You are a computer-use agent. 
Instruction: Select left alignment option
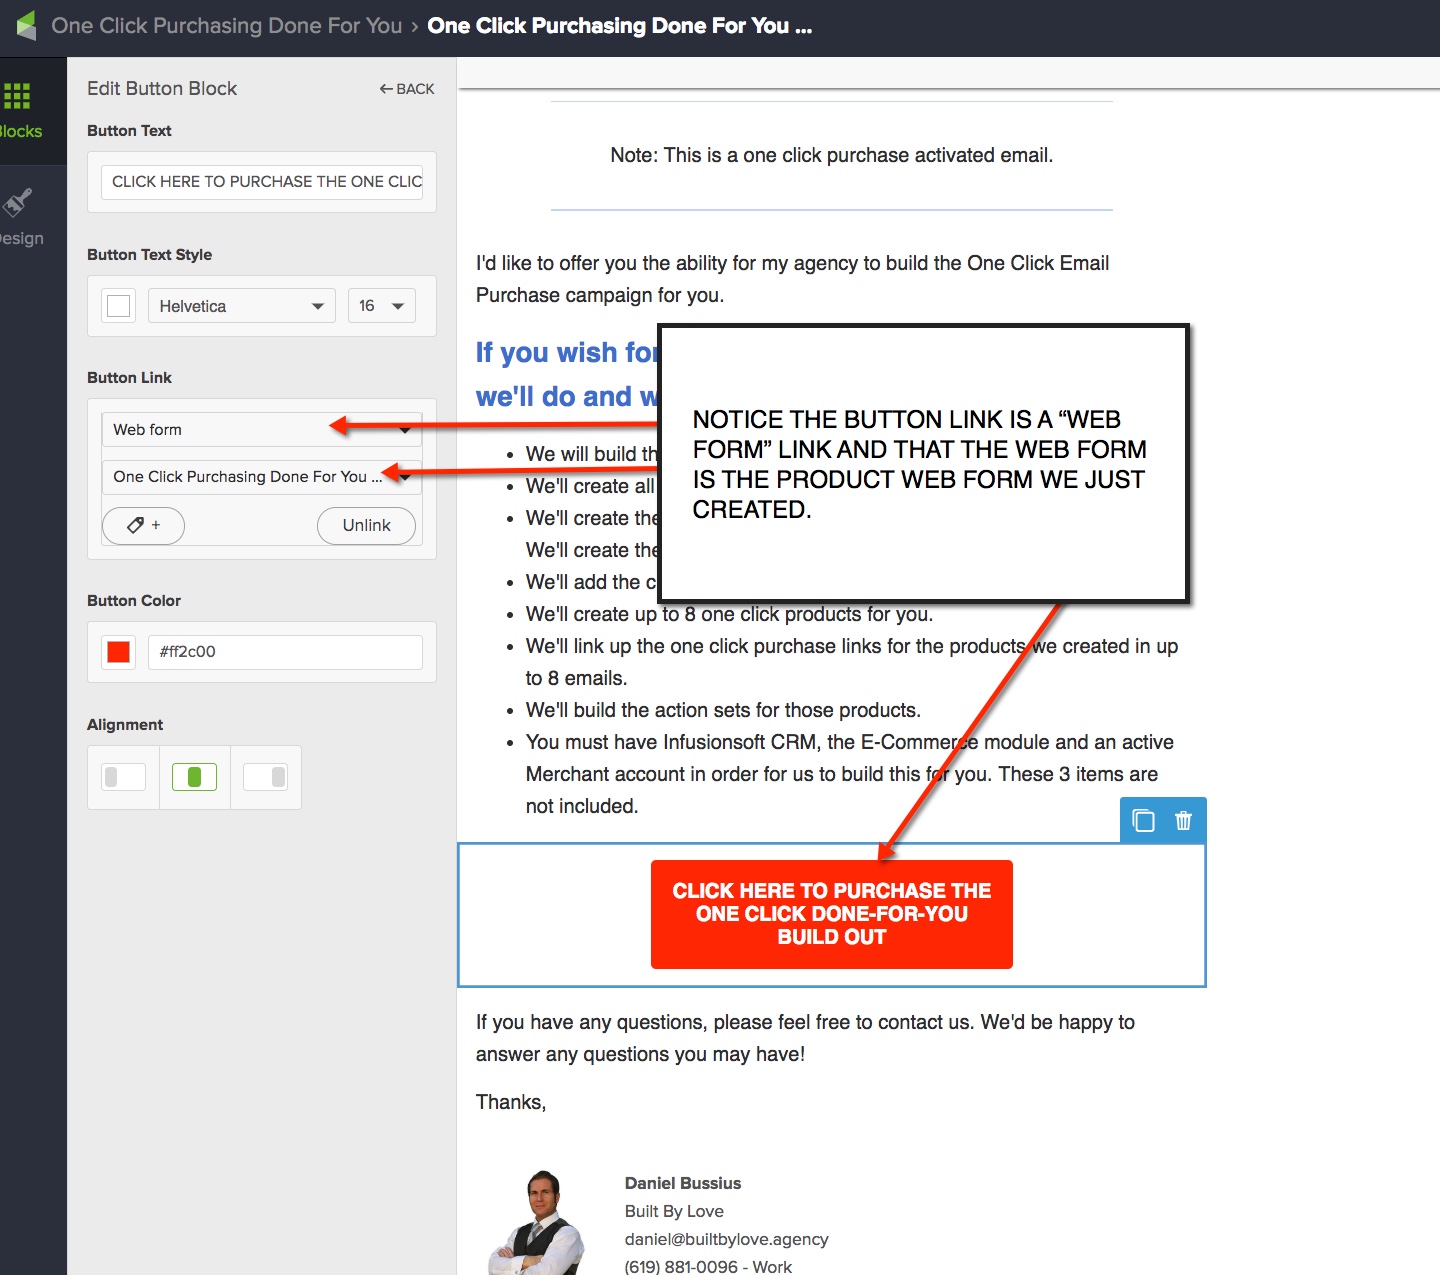point(122,776)
